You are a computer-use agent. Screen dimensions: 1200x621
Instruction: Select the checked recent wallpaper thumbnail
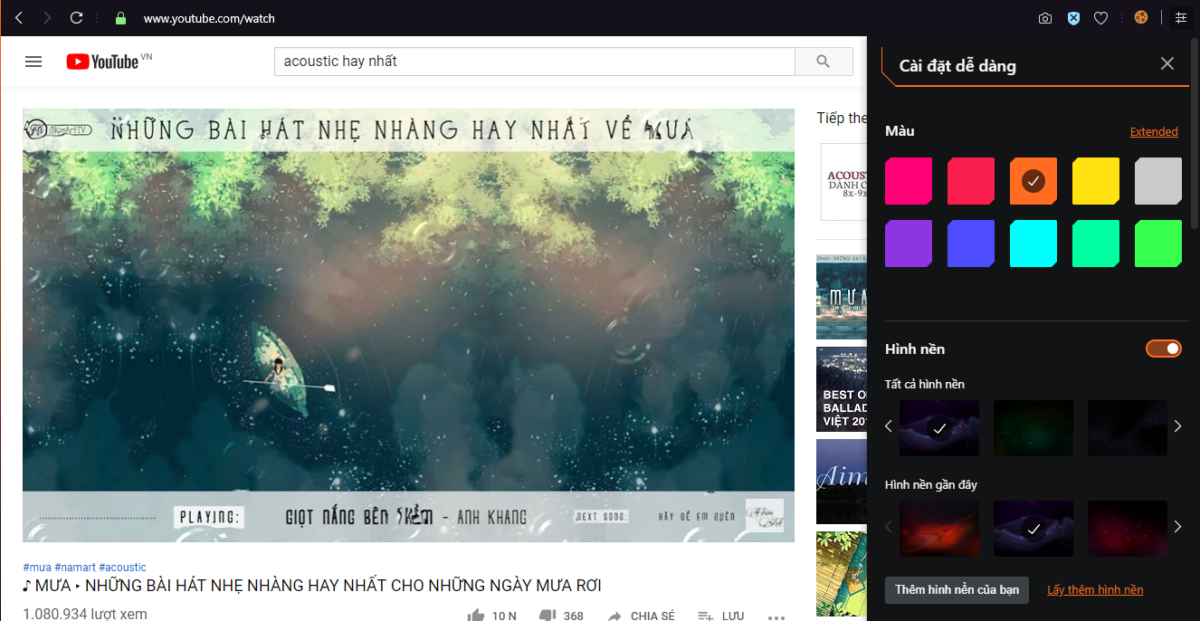coord(1033,528)
